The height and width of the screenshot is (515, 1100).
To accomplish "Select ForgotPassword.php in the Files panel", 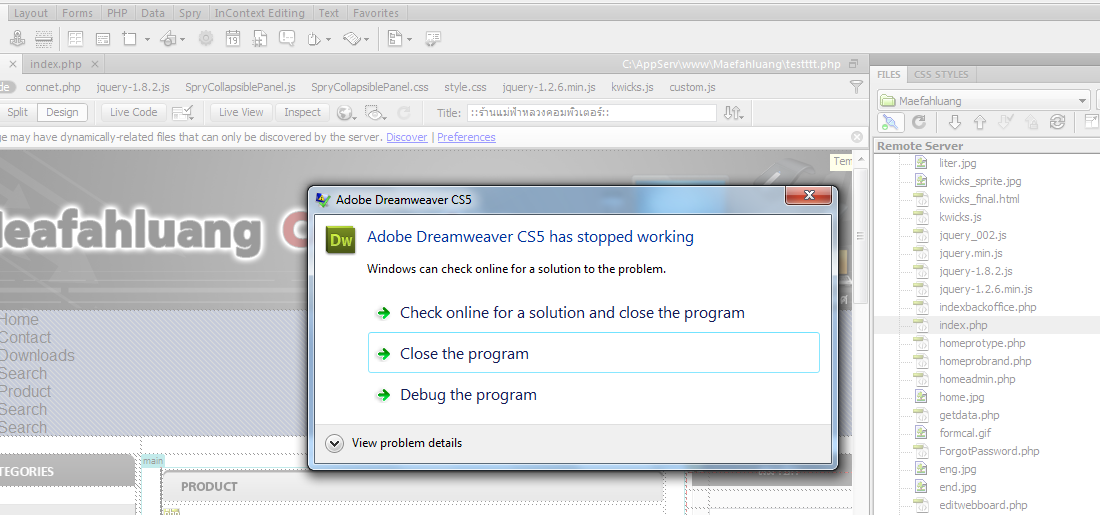I will [987, 451].
